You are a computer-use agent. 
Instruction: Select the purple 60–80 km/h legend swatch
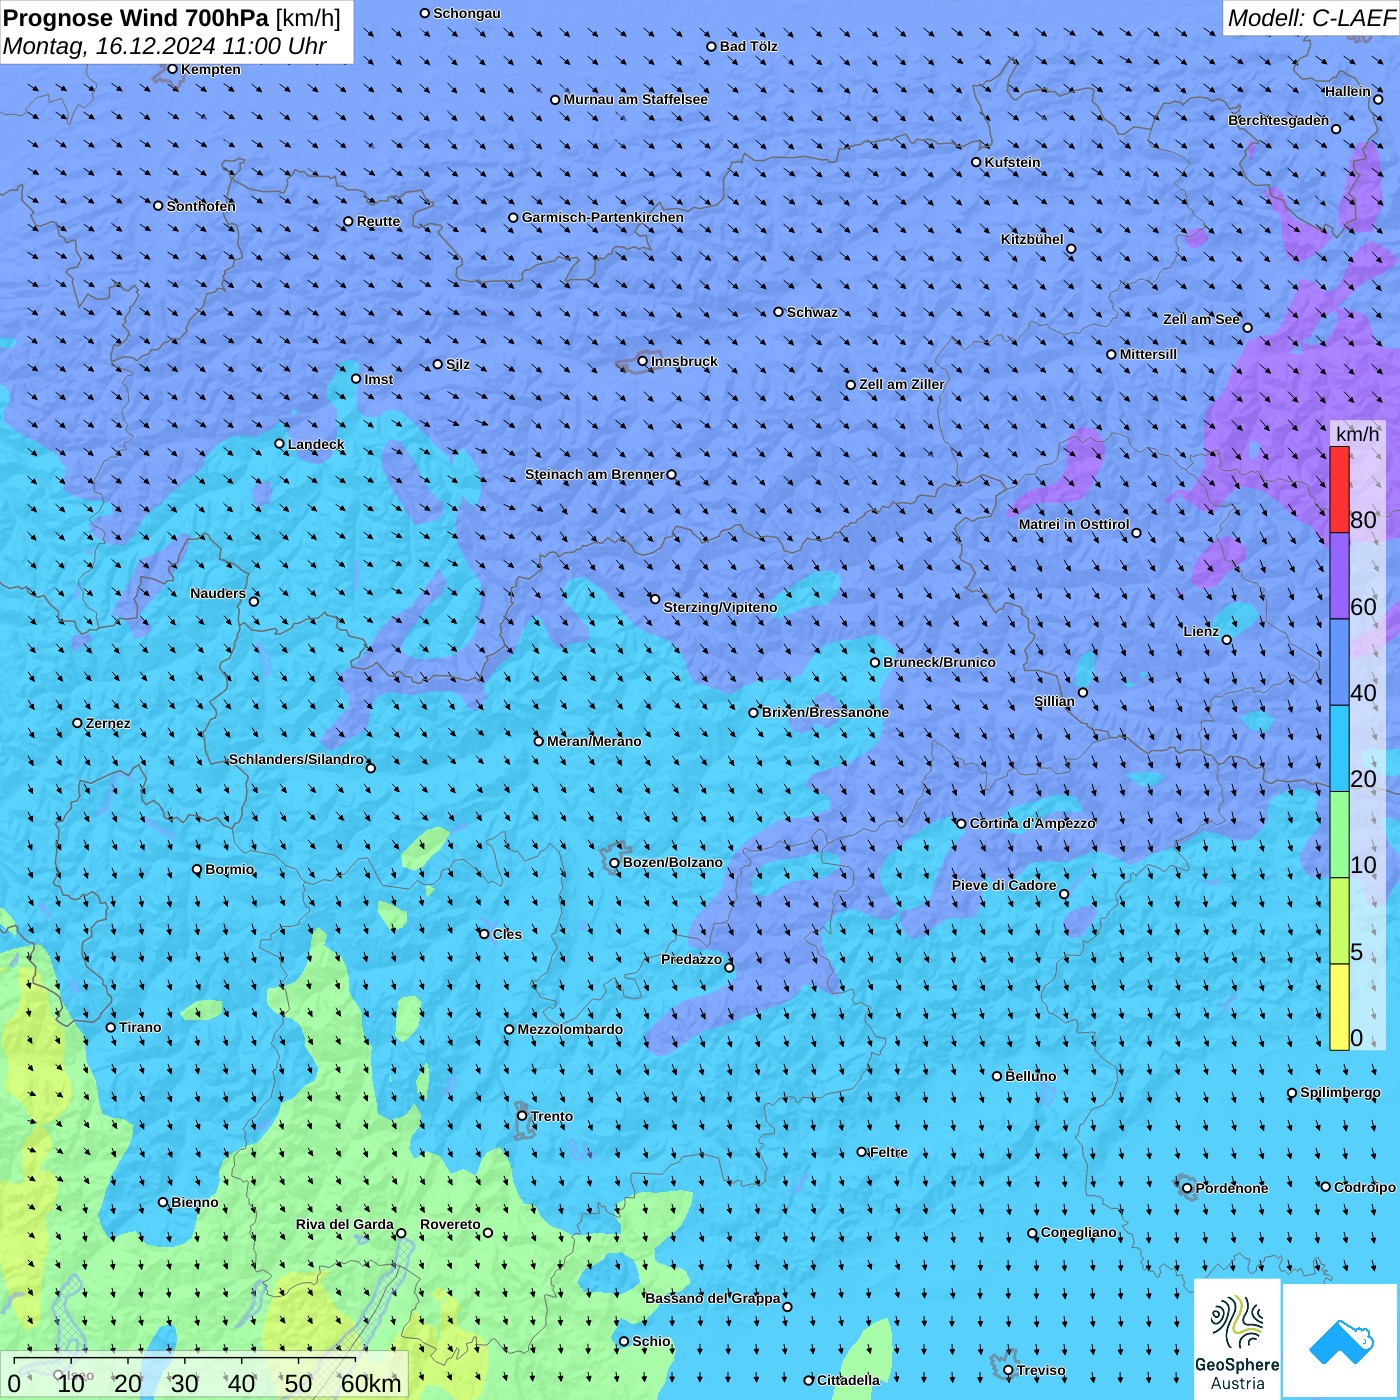[x=1339, y=576]
